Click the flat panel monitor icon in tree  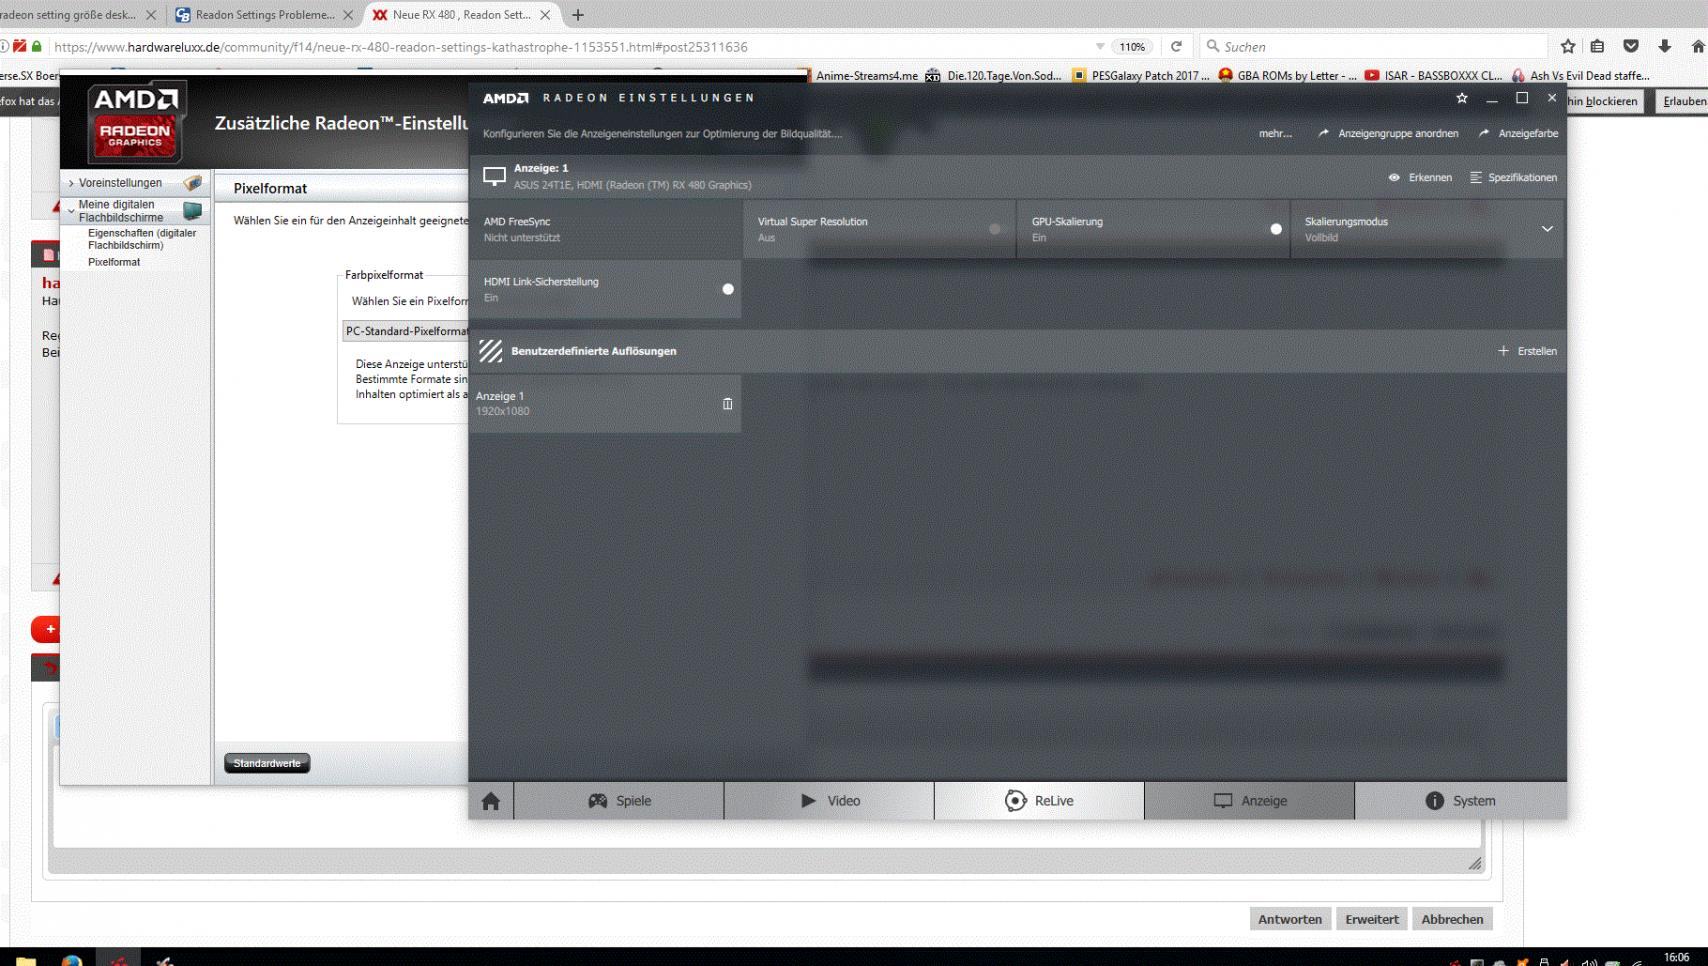point(192,211)
